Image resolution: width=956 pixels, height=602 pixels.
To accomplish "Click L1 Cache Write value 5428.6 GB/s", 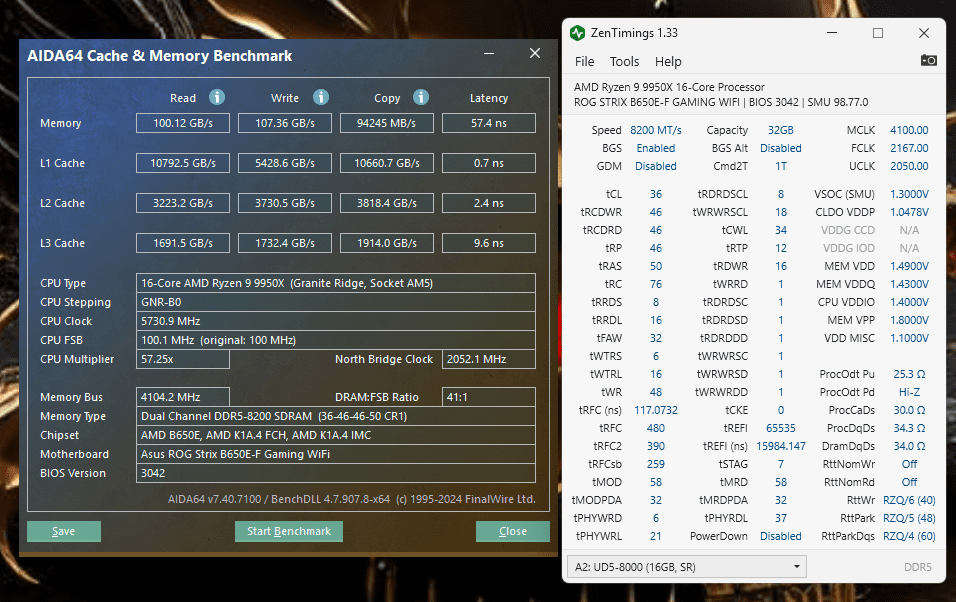I will [x=285, y=163].
